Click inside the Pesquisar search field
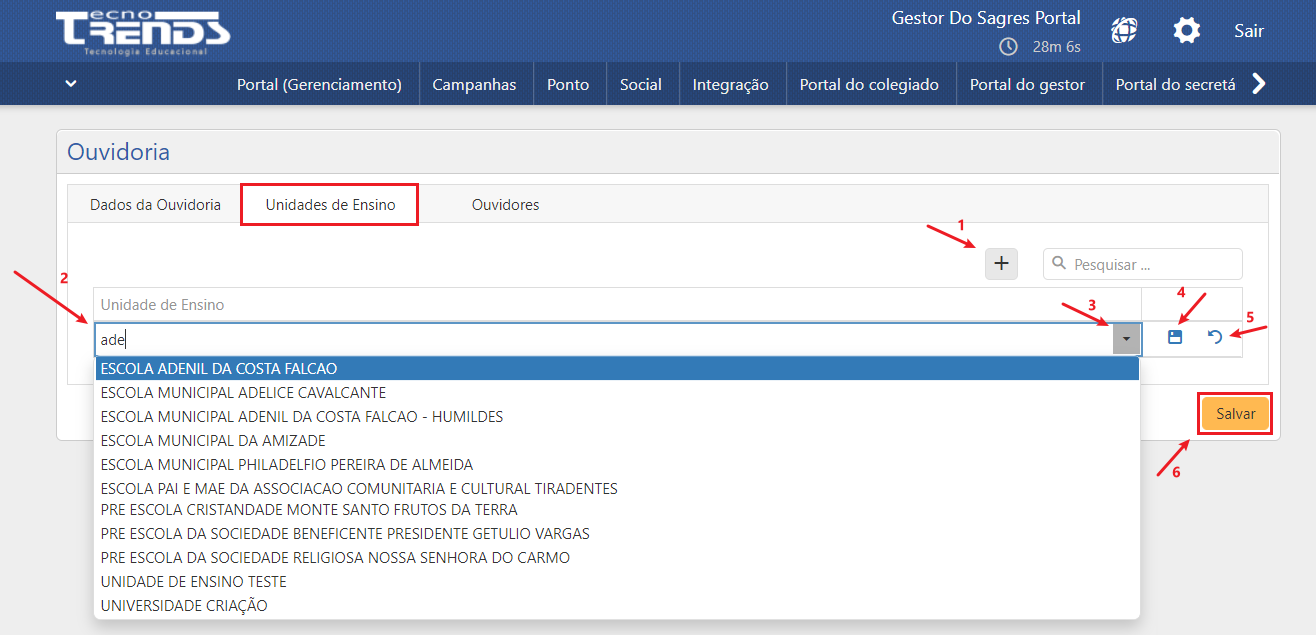 point(1140,263)
